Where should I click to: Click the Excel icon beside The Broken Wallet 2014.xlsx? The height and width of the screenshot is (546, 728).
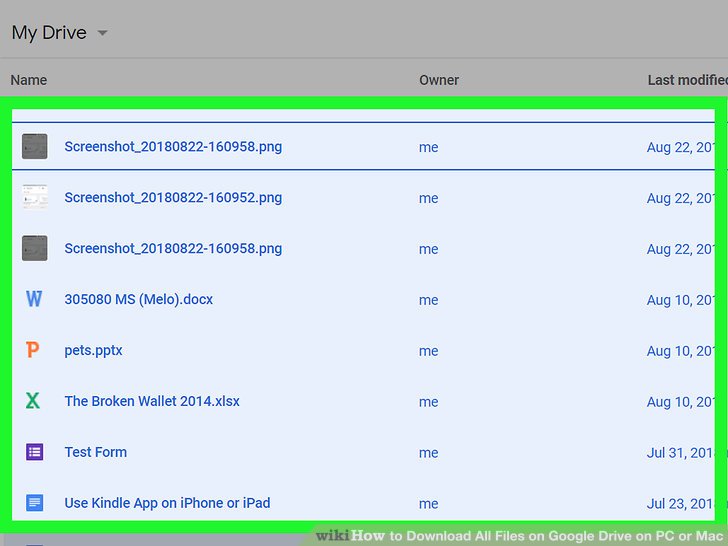32,400
